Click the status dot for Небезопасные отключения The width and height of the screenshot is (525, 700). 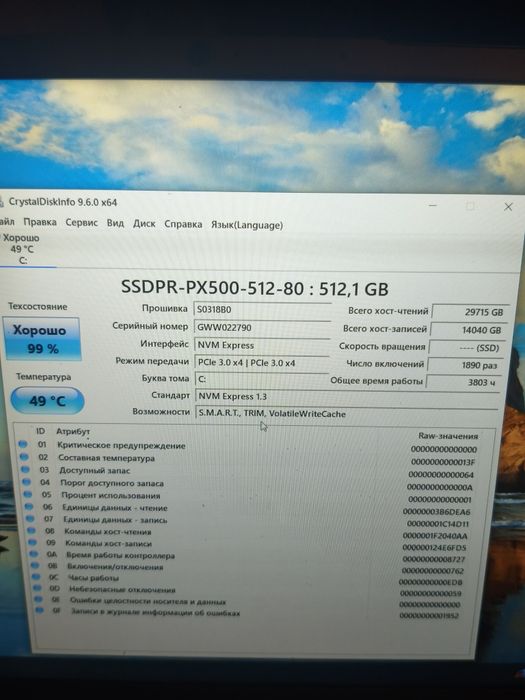point(38,588)
